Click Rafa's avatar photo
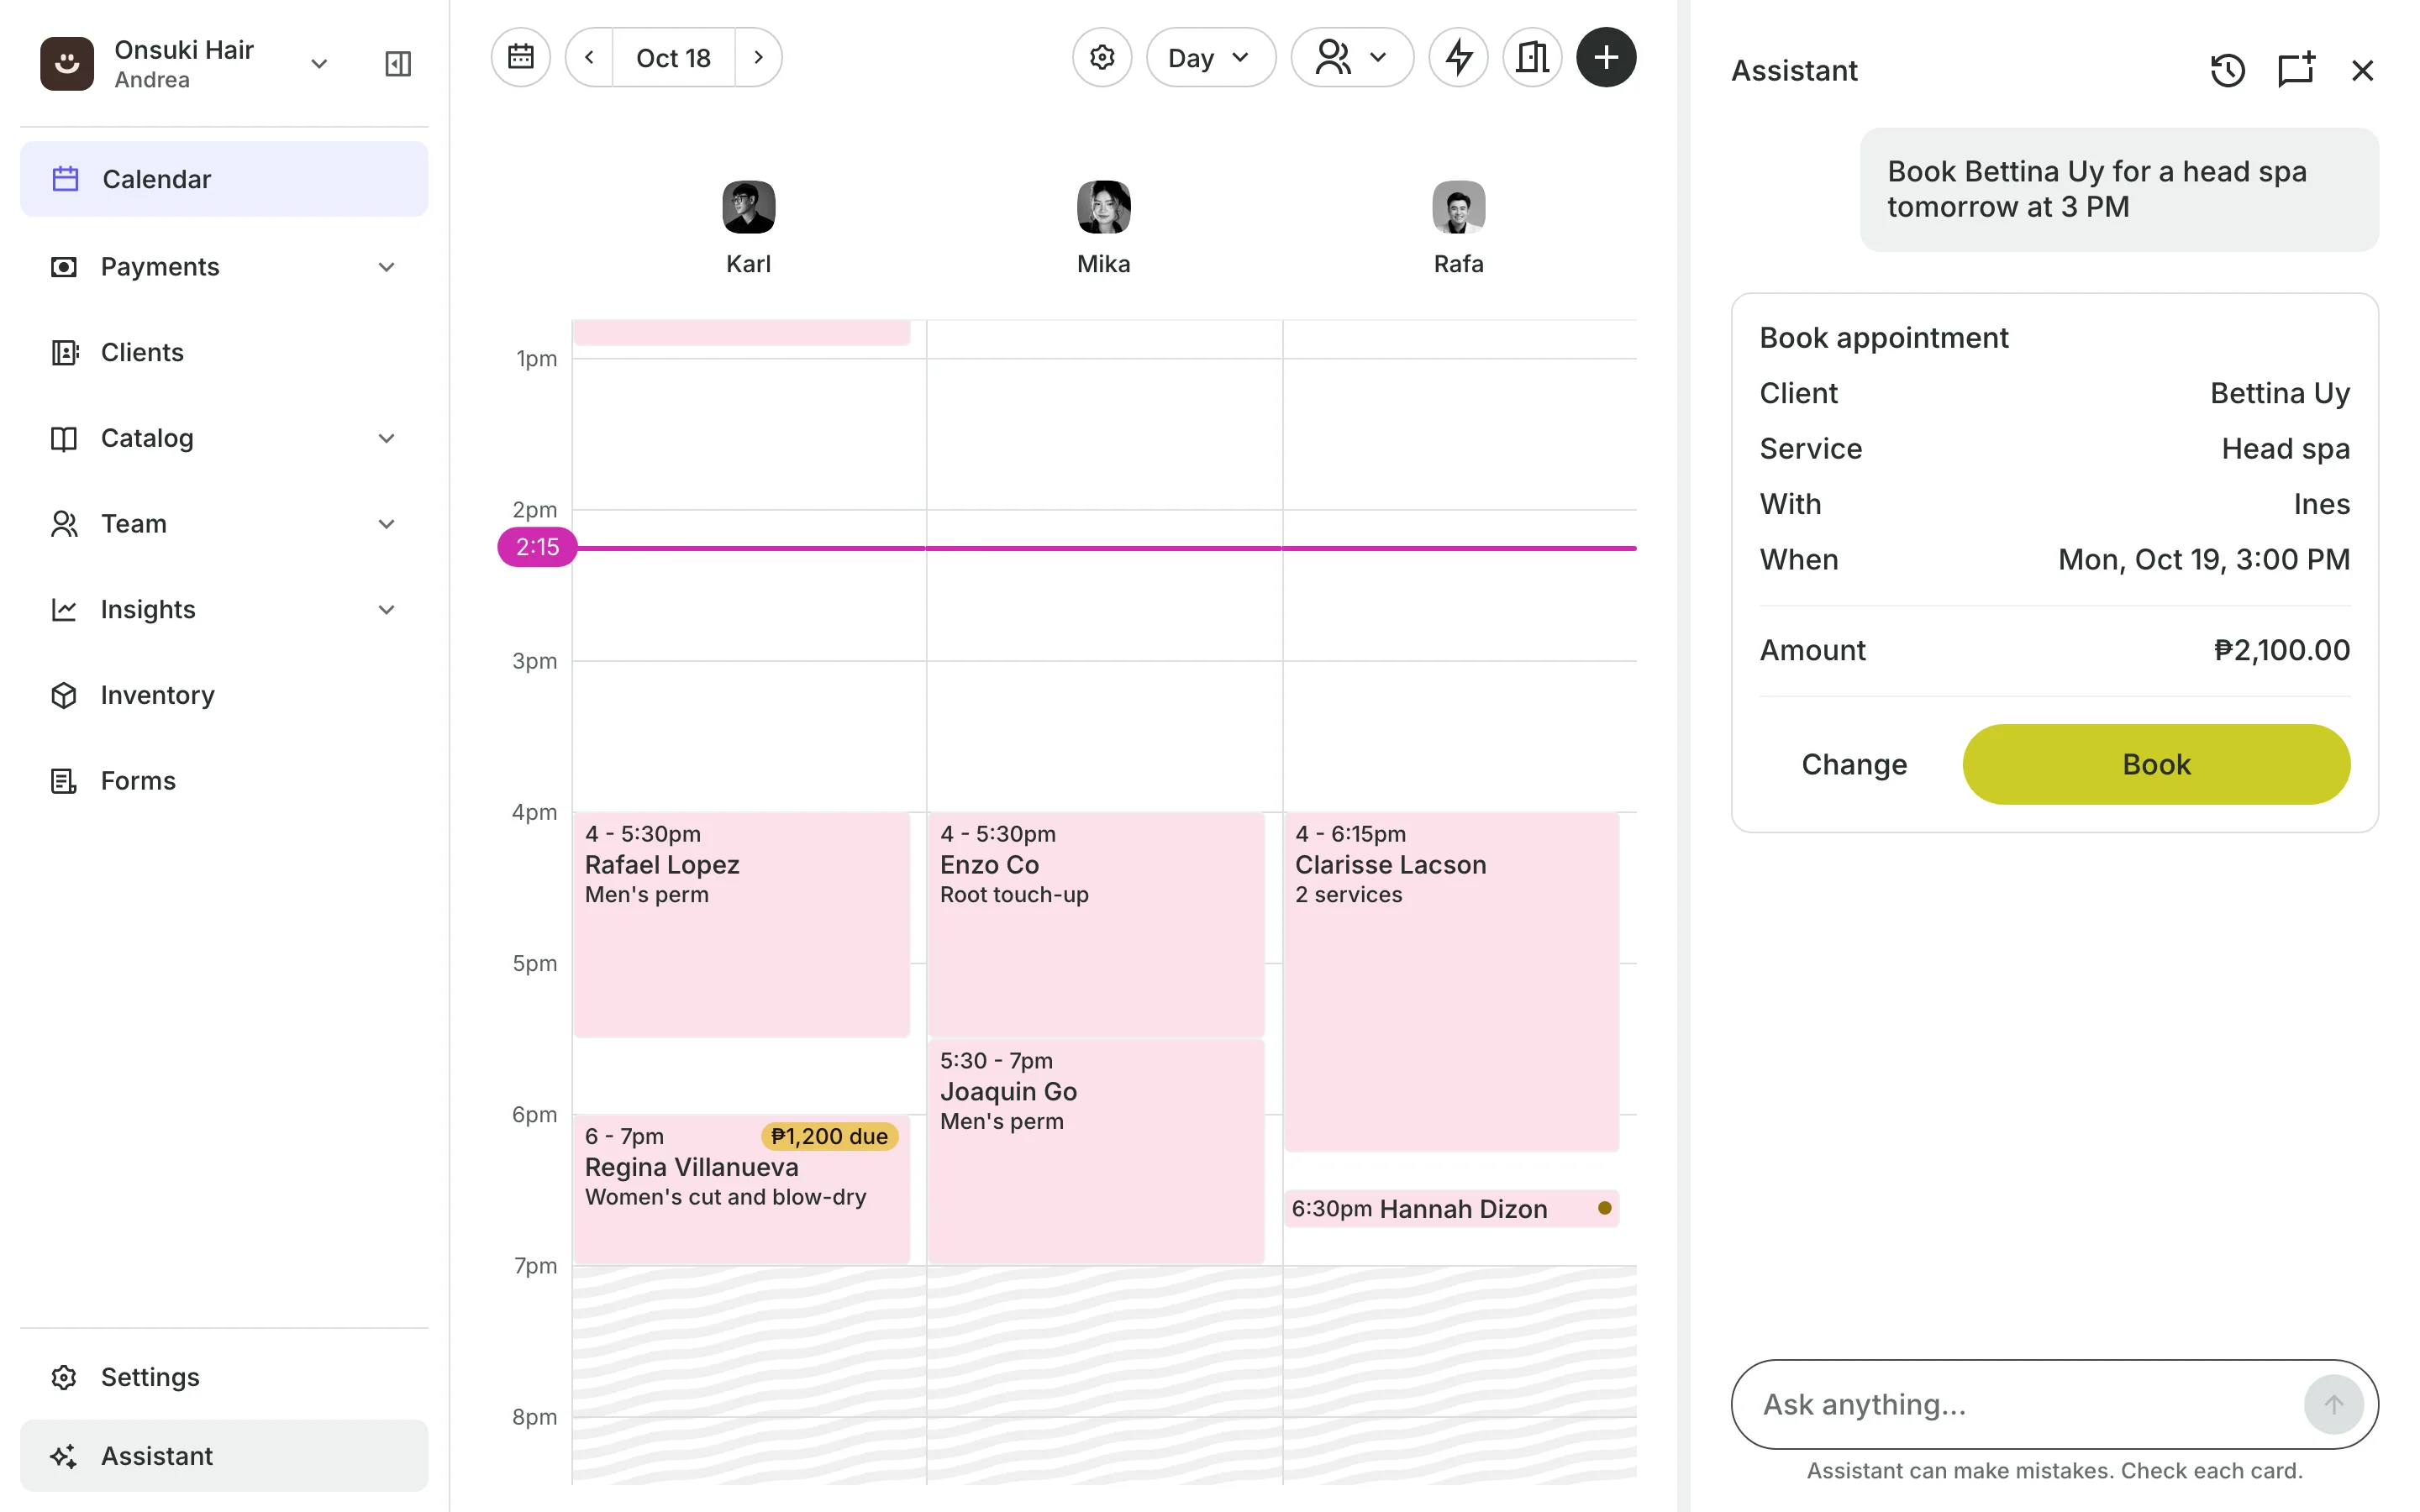The height and width of the screenshot is (1512, 2420). 1458,207
